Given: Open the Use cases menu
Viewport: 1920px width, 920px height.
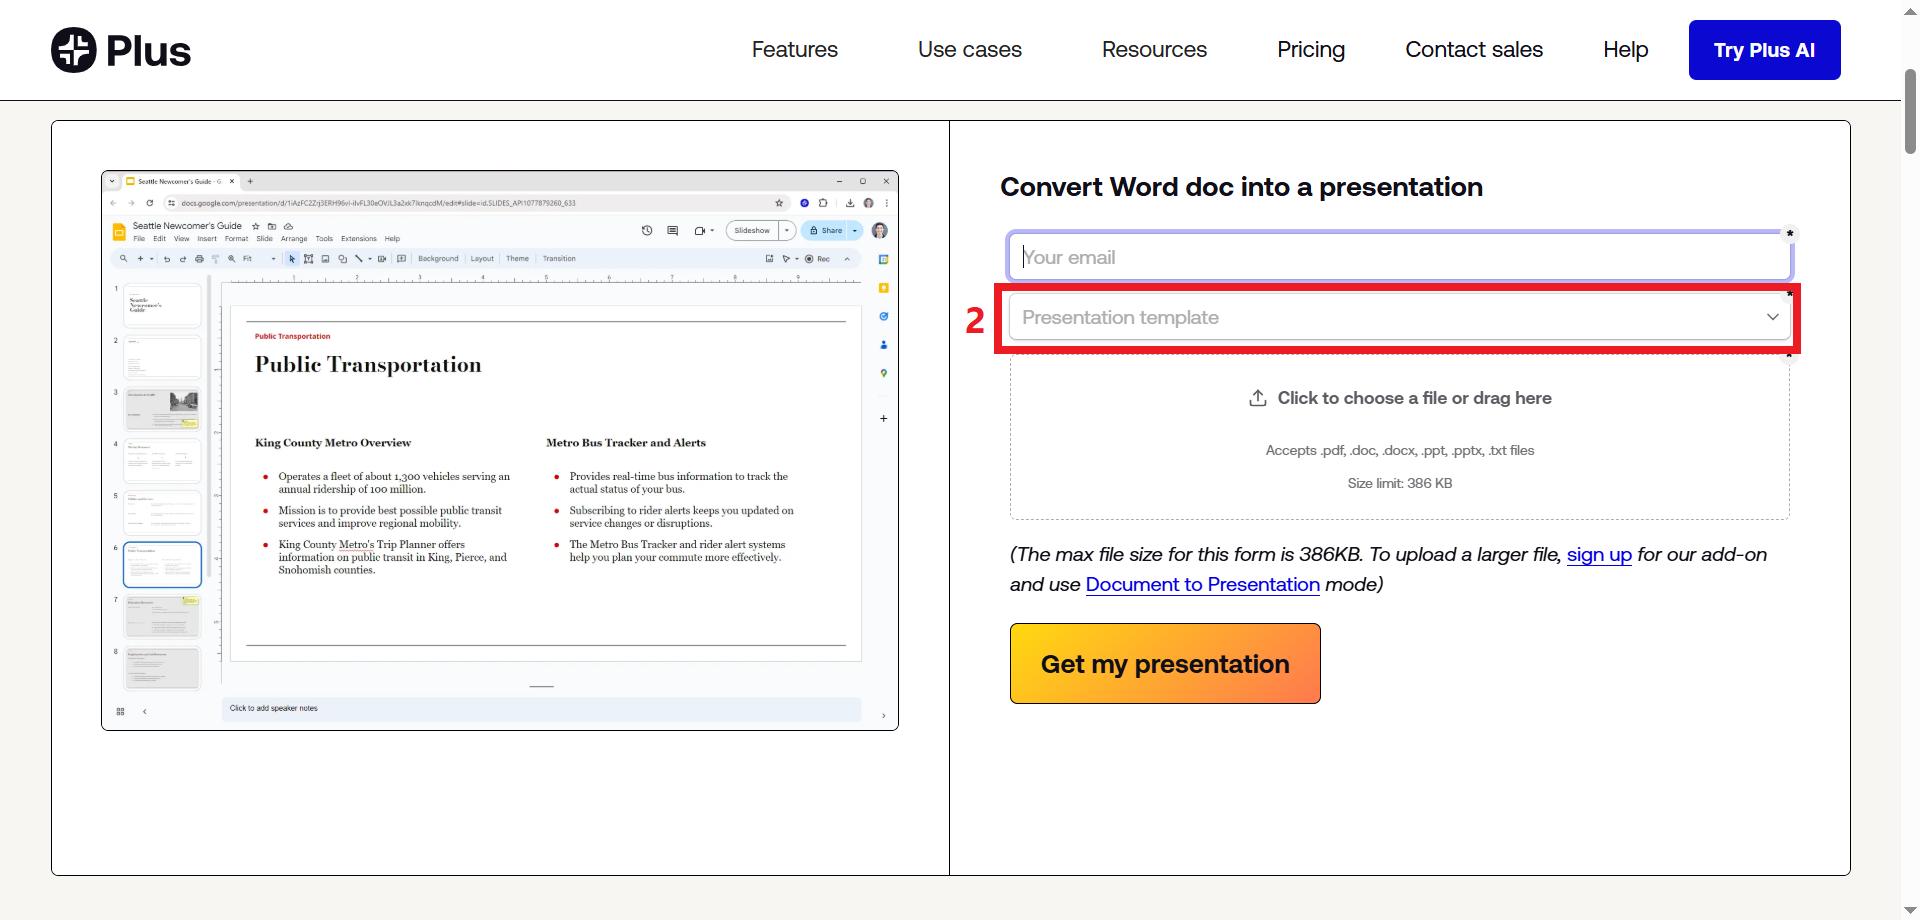Looking at the screenshot, I should (x=970, y=50).
